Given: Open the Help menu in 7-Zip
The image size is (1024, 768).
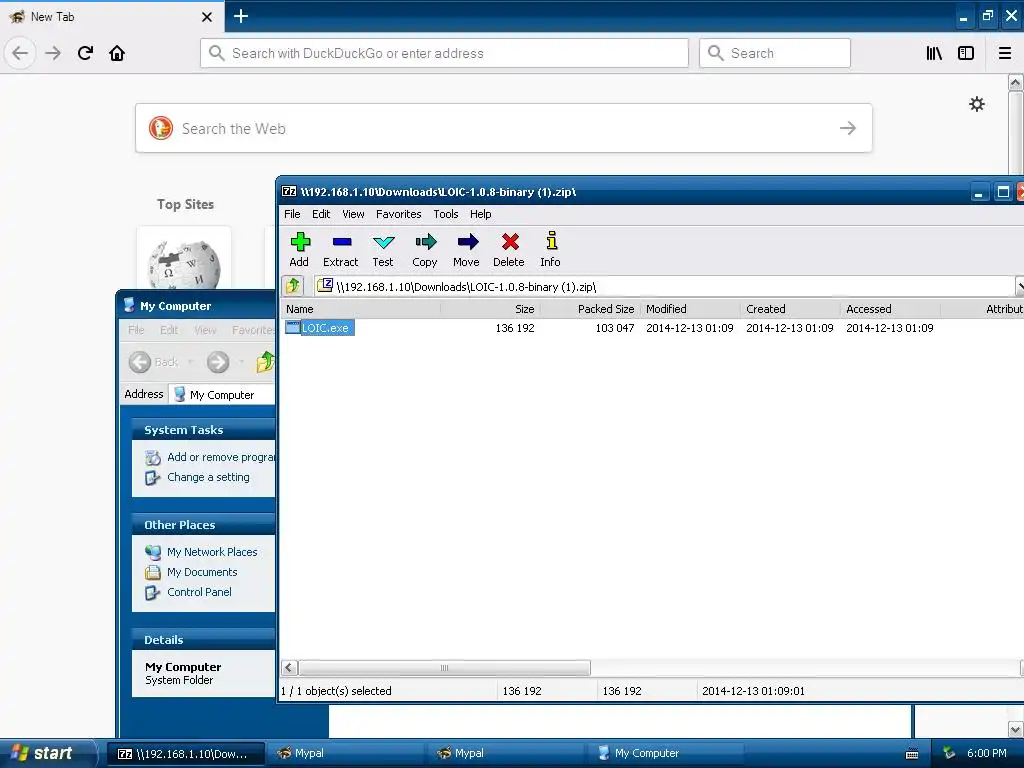Looking at the screenshot, I should tap(481, 214).
